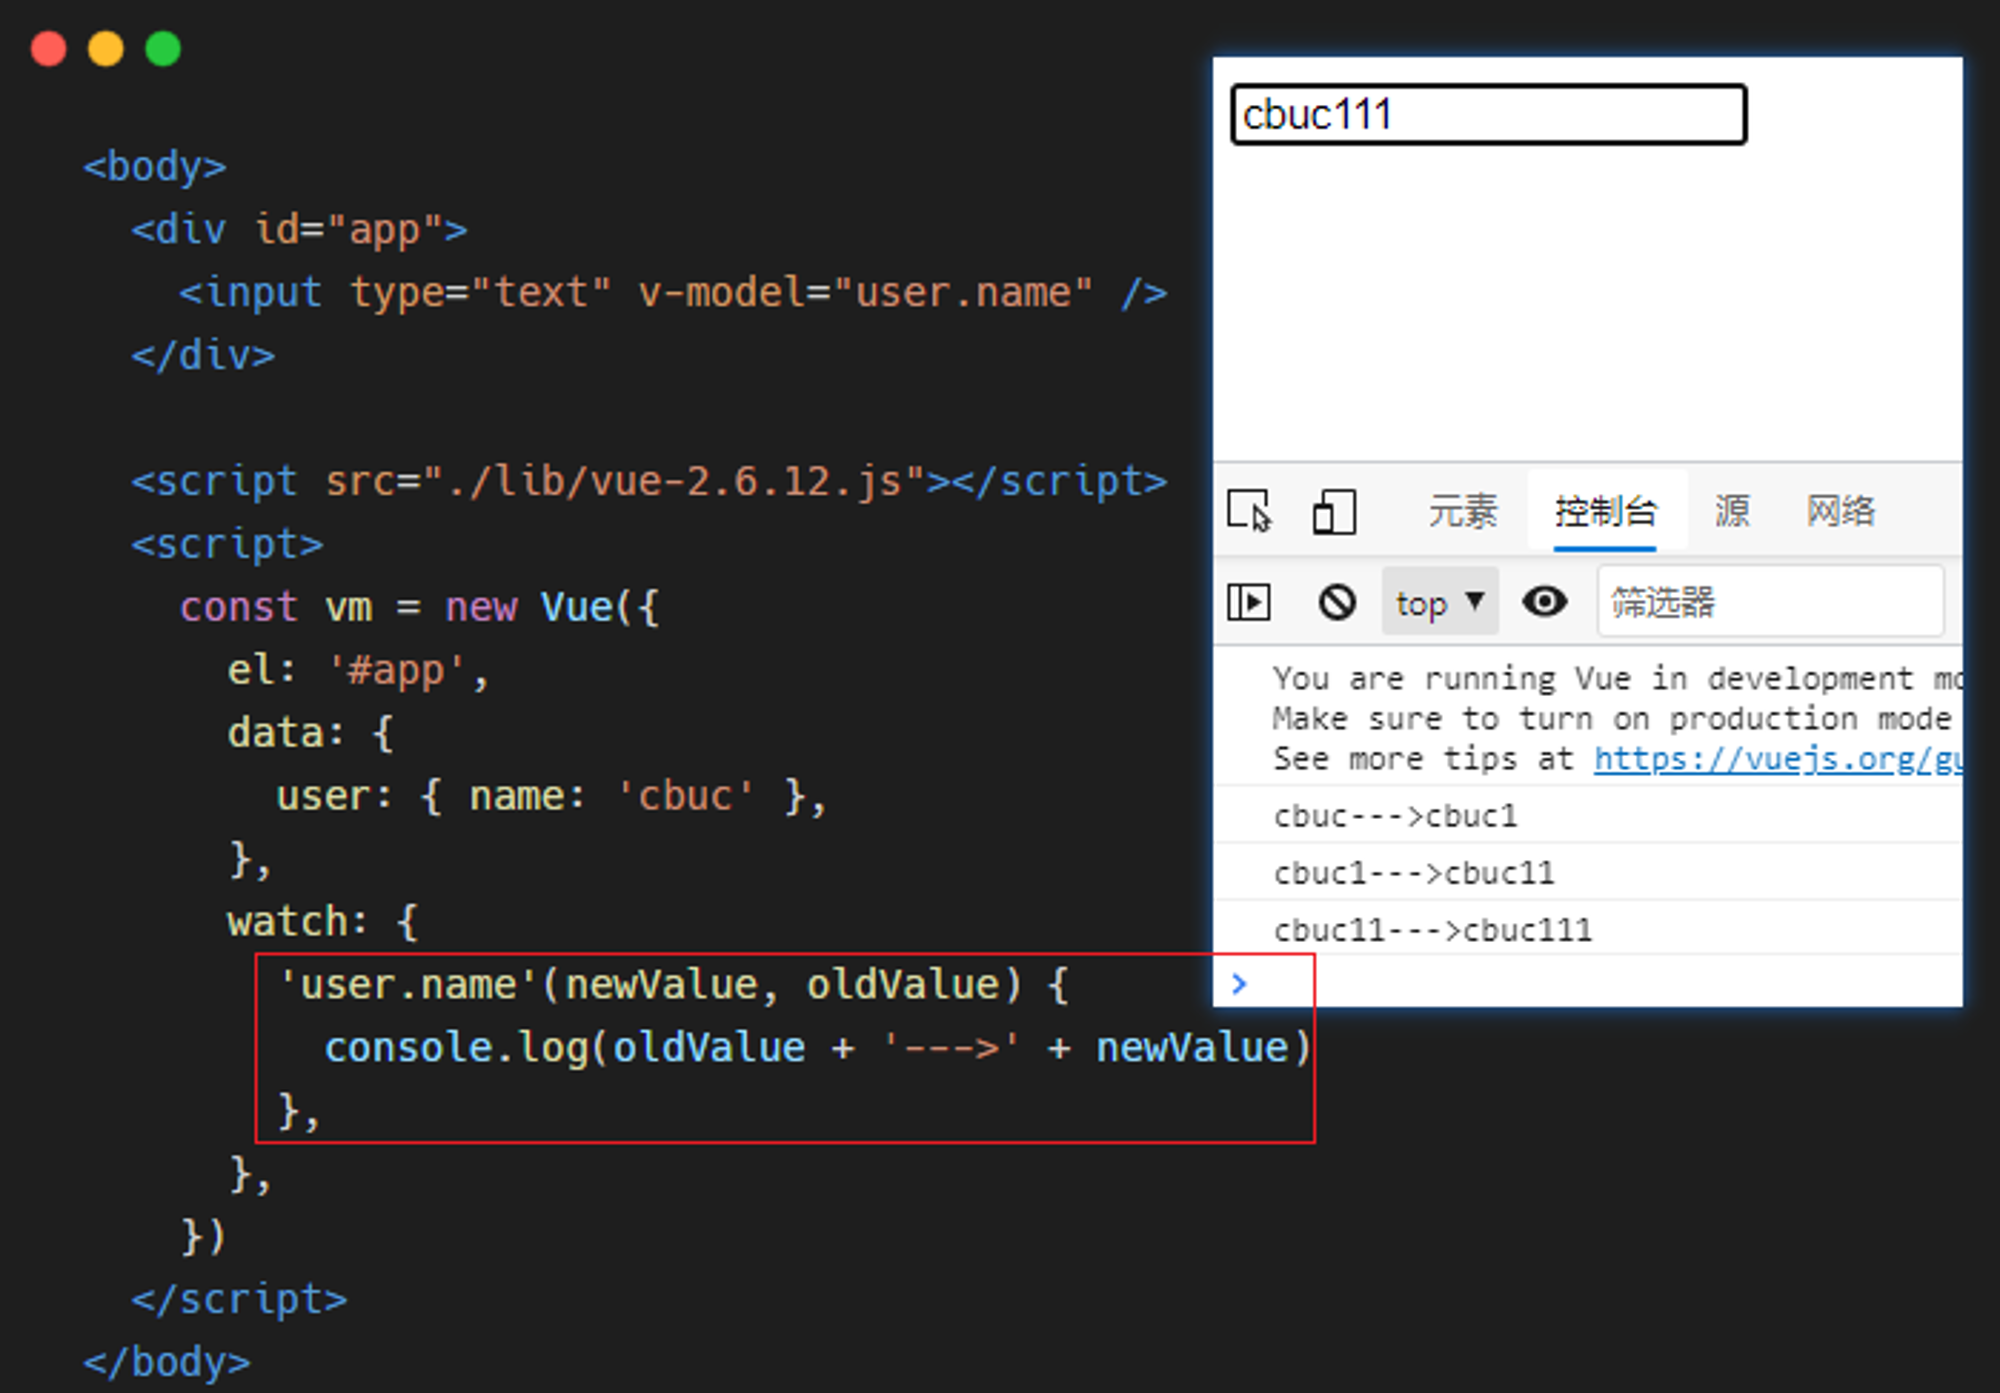
Task: Clear the console with the ban icon
Action: pyautogui.click(x=1337, y=602)
